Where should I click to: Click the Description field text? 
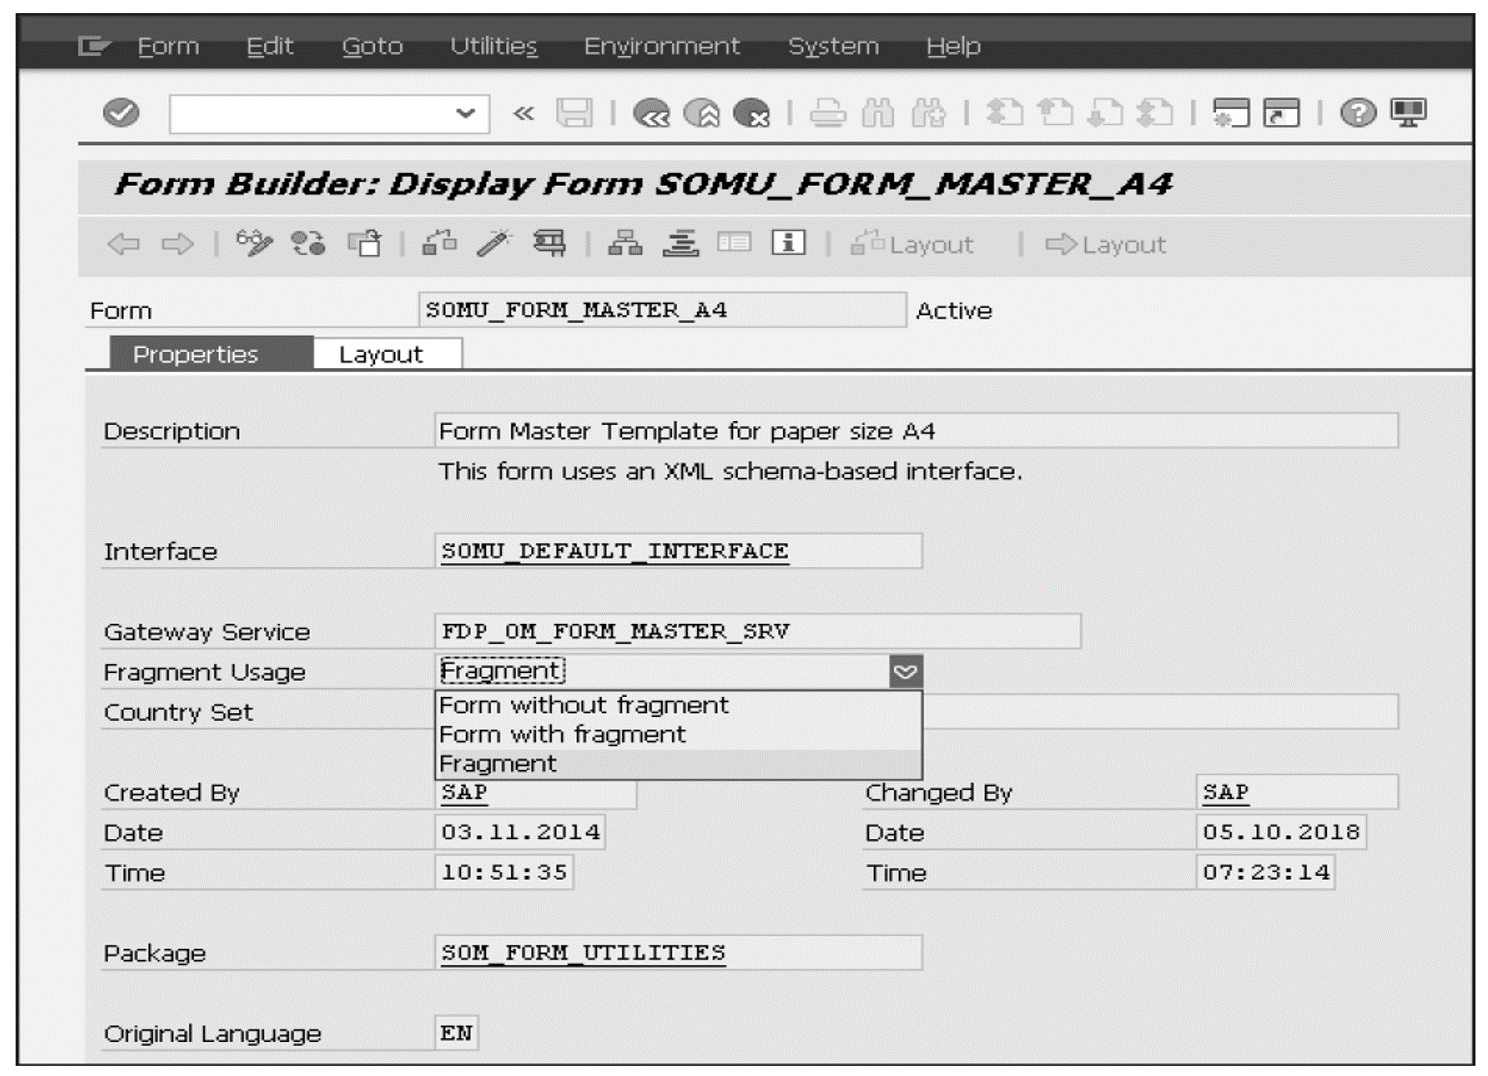click(916, 431)
